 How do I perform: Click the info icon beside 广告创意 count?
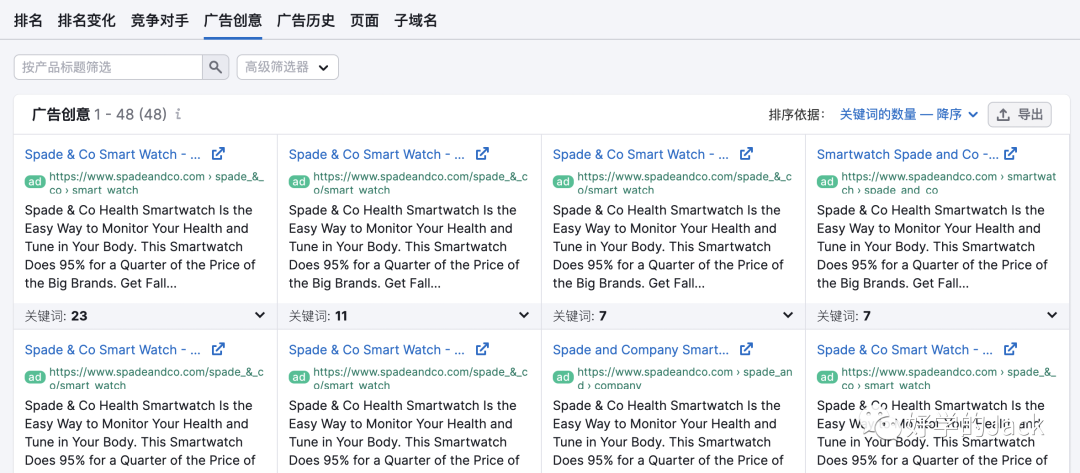click(x=178, y=114)
